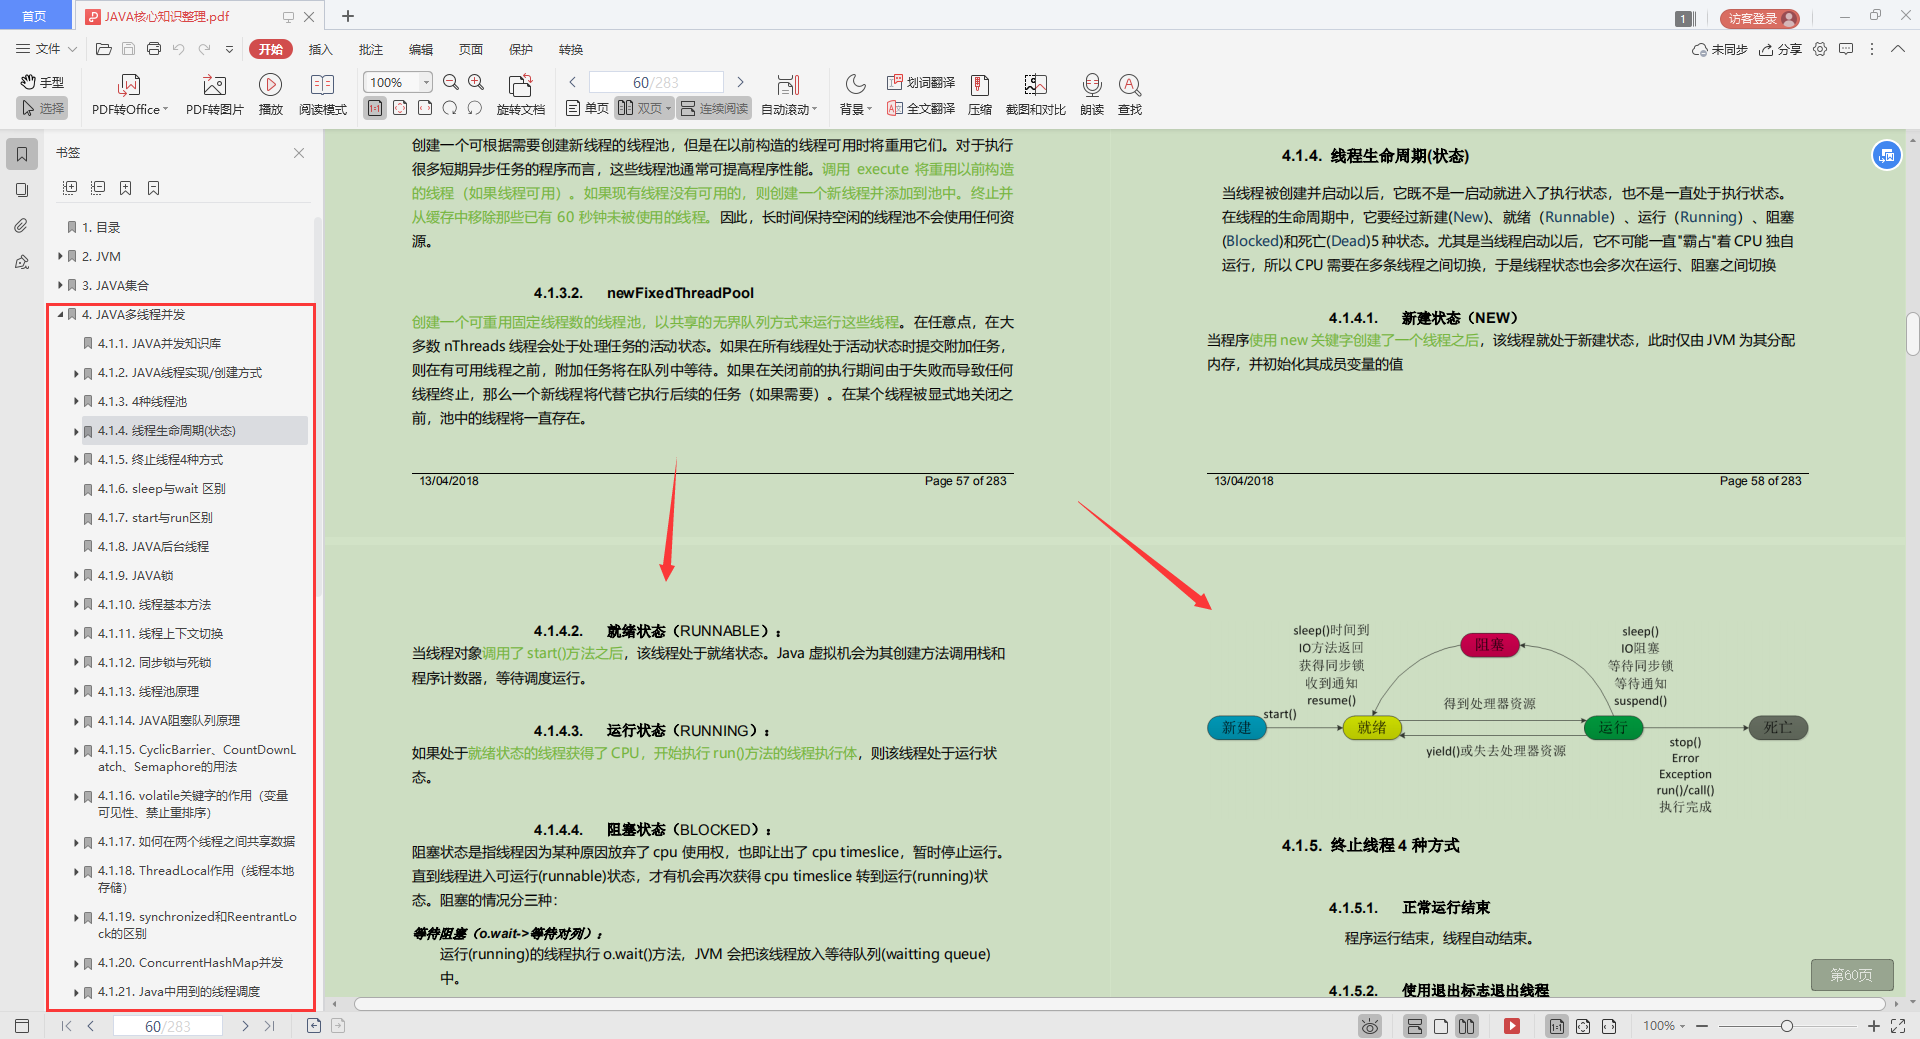Activate the 划词翻译 word translation tool

tap(920, 82)
